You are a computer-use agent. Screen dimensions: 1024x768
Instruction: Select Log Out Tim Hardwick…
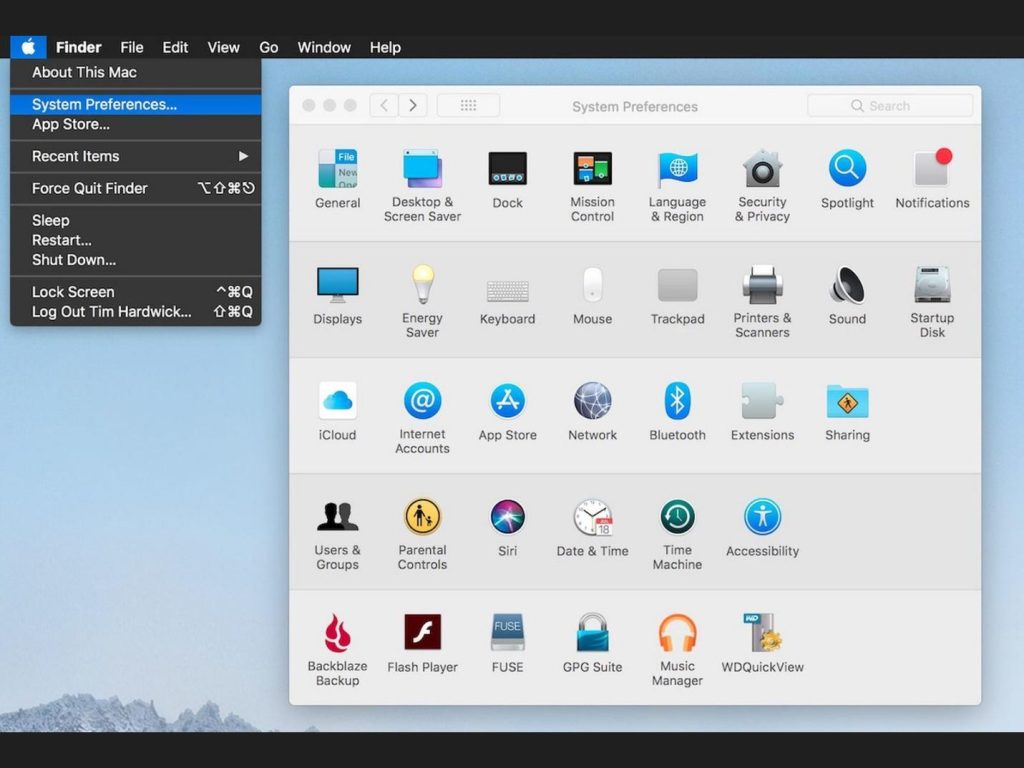pyautogui.click(x=136, y=312)
